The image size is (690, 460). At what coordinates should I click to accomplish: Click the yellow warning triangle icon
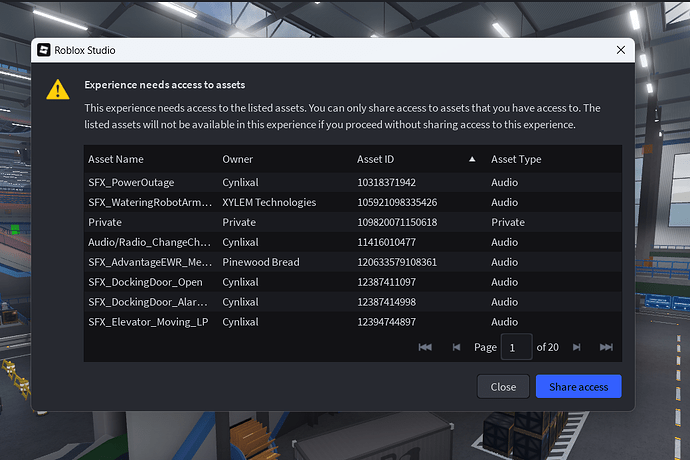click(x=58, y=90)
